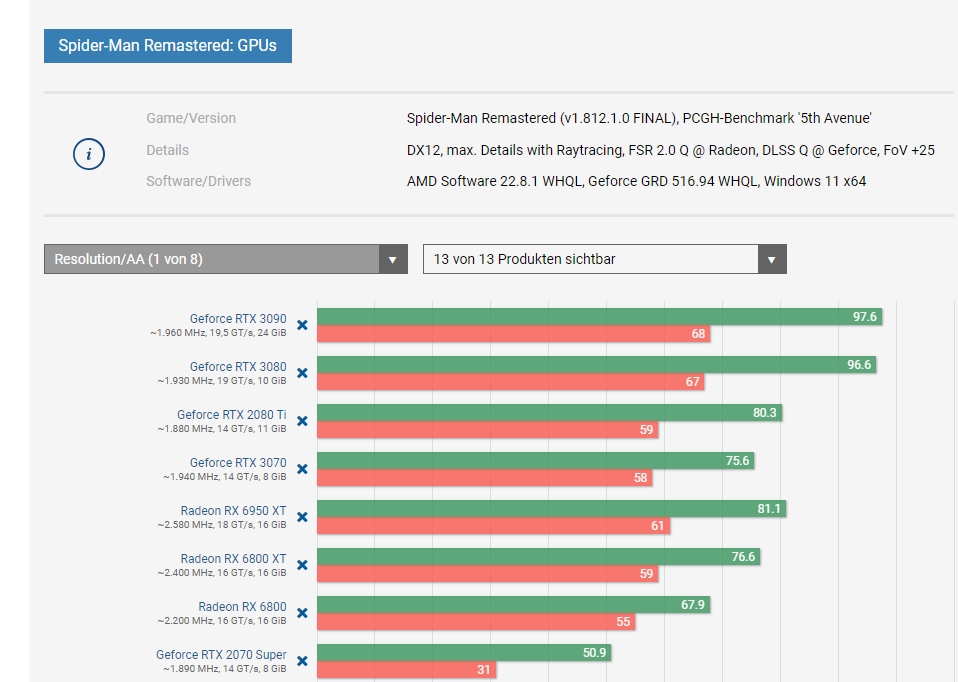Click the green 75.6 bar for RTX 3070
Viewport: 958px width, 682px height.
pyautogui.click(x=536, y=461)
